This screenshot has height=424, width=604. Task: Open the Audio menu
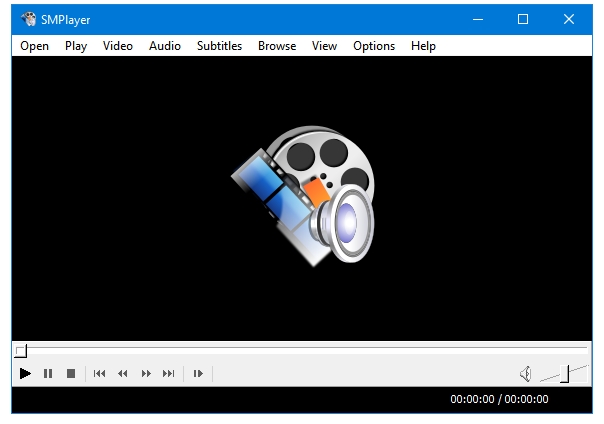click(x=165, y=46)
